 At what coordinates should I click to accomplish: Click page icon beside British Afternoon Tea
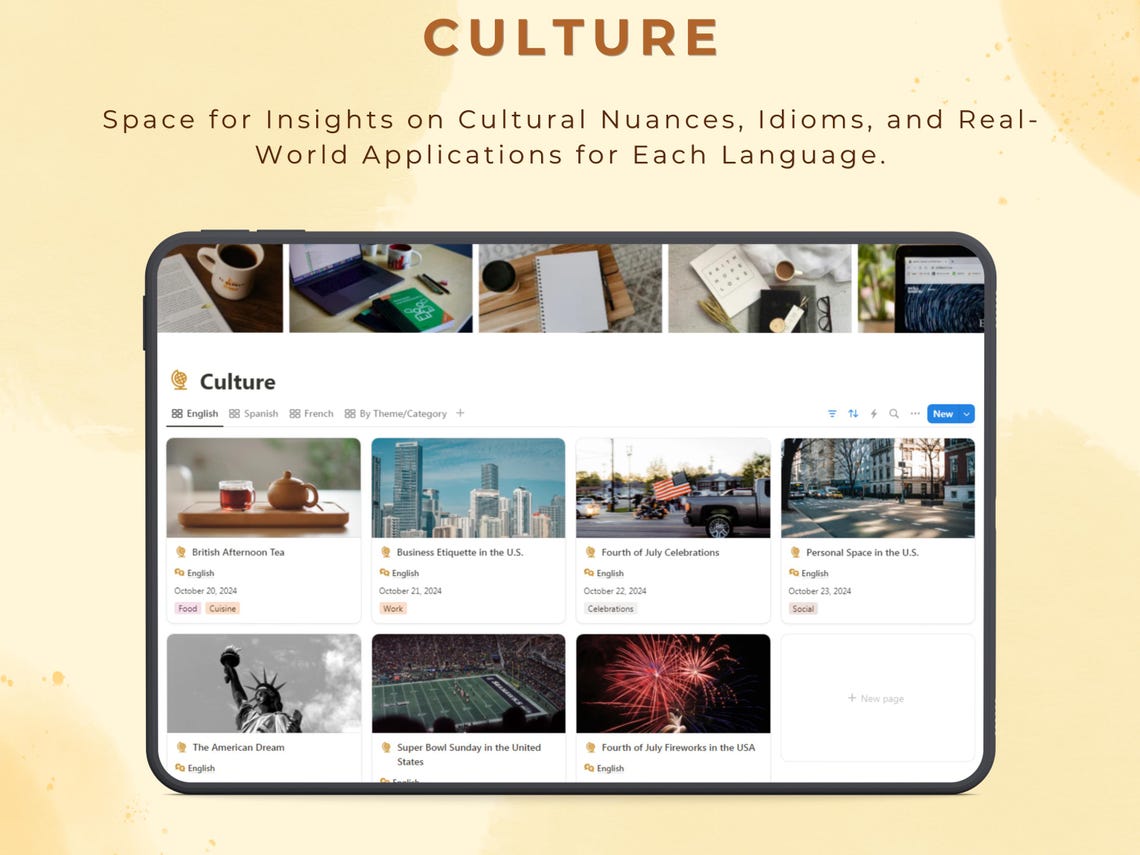point(182,553)
